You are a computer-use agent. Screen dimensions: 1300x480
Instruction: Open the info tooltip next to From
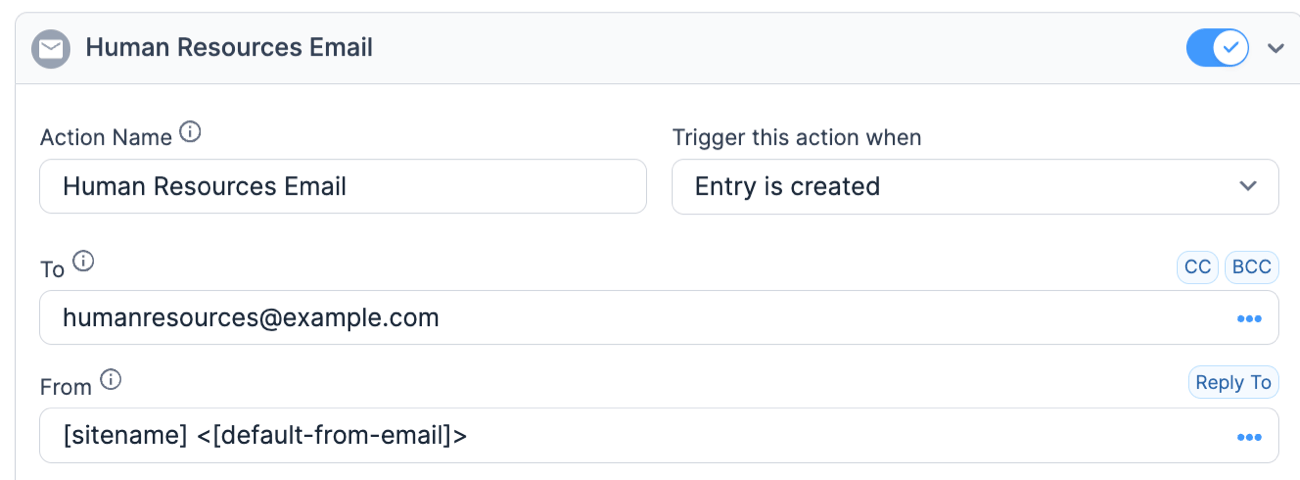(111, 380)
